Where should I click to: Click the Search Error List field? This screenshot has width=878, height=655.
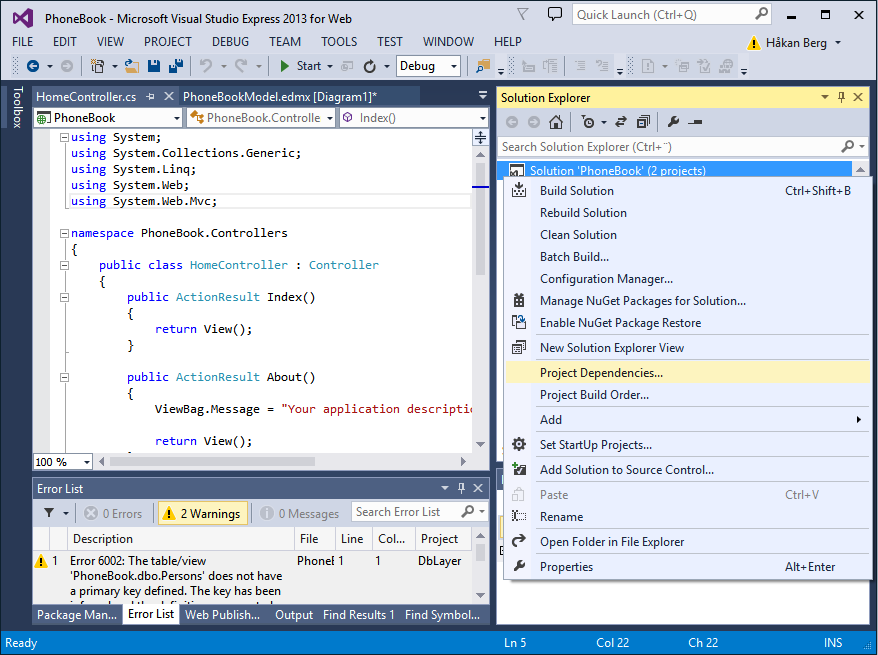(x=407, y=512)
